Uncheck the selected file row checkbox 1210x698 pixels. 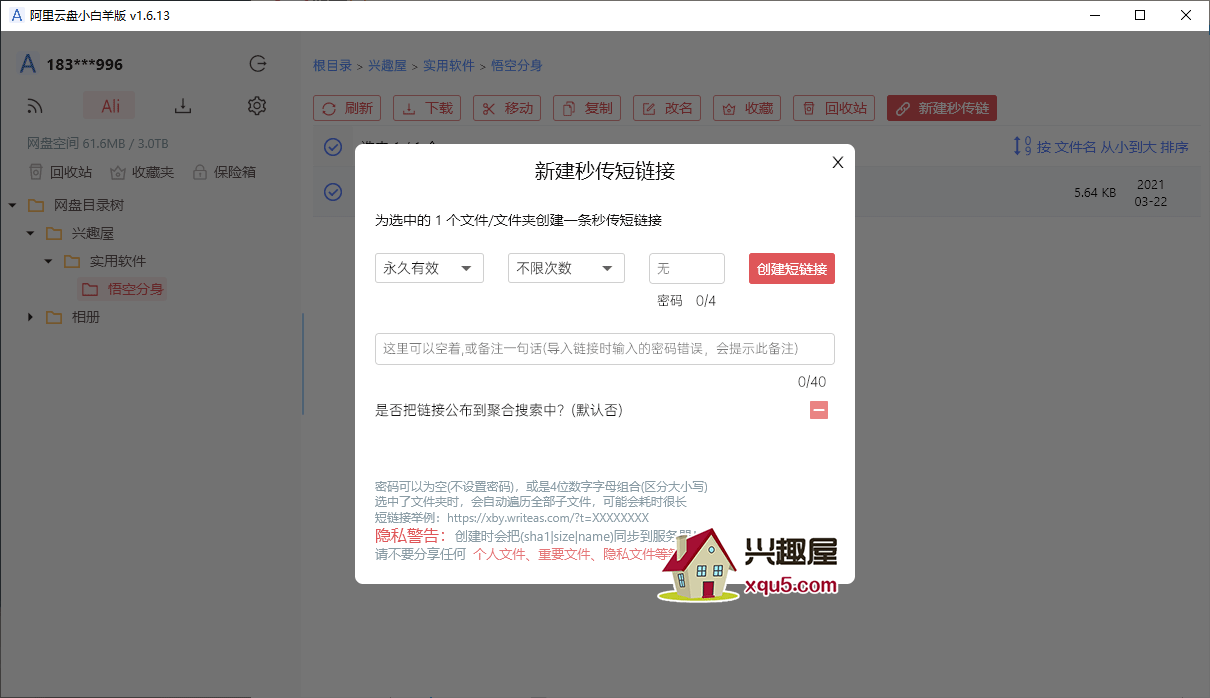pyautogui.click(x=333, y=192)
